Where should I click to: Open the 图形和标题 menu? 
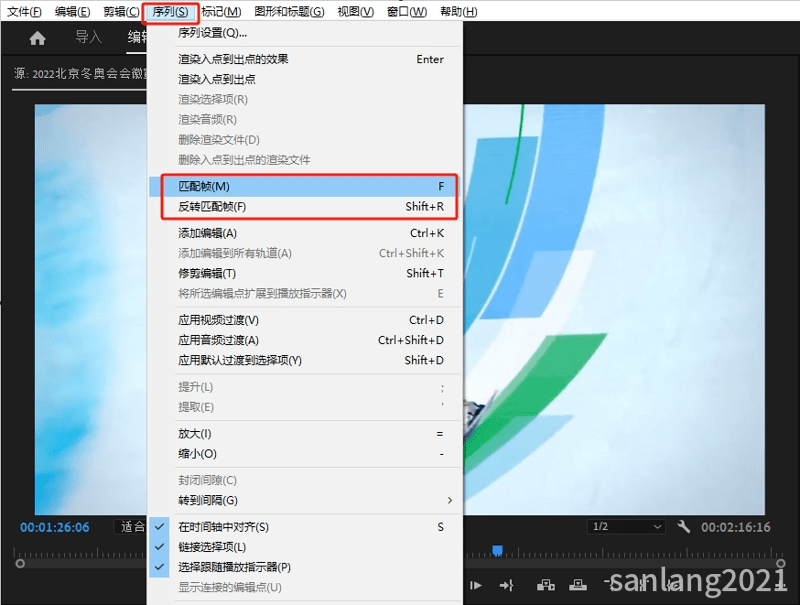289,11
